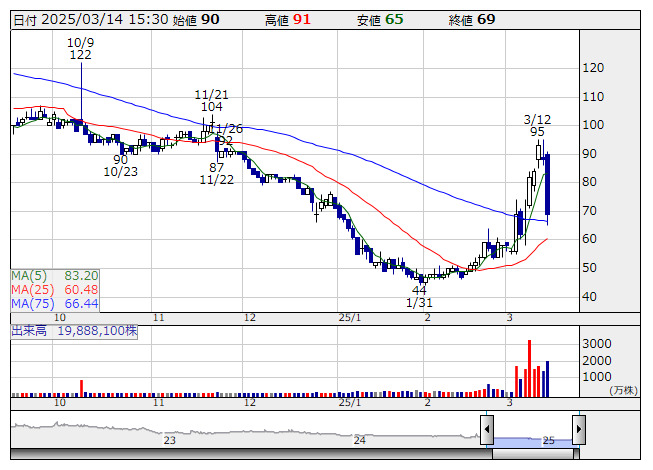653x470 pixels.
Task: Select the MA(25) legend entry
Action: click(55, 290)
